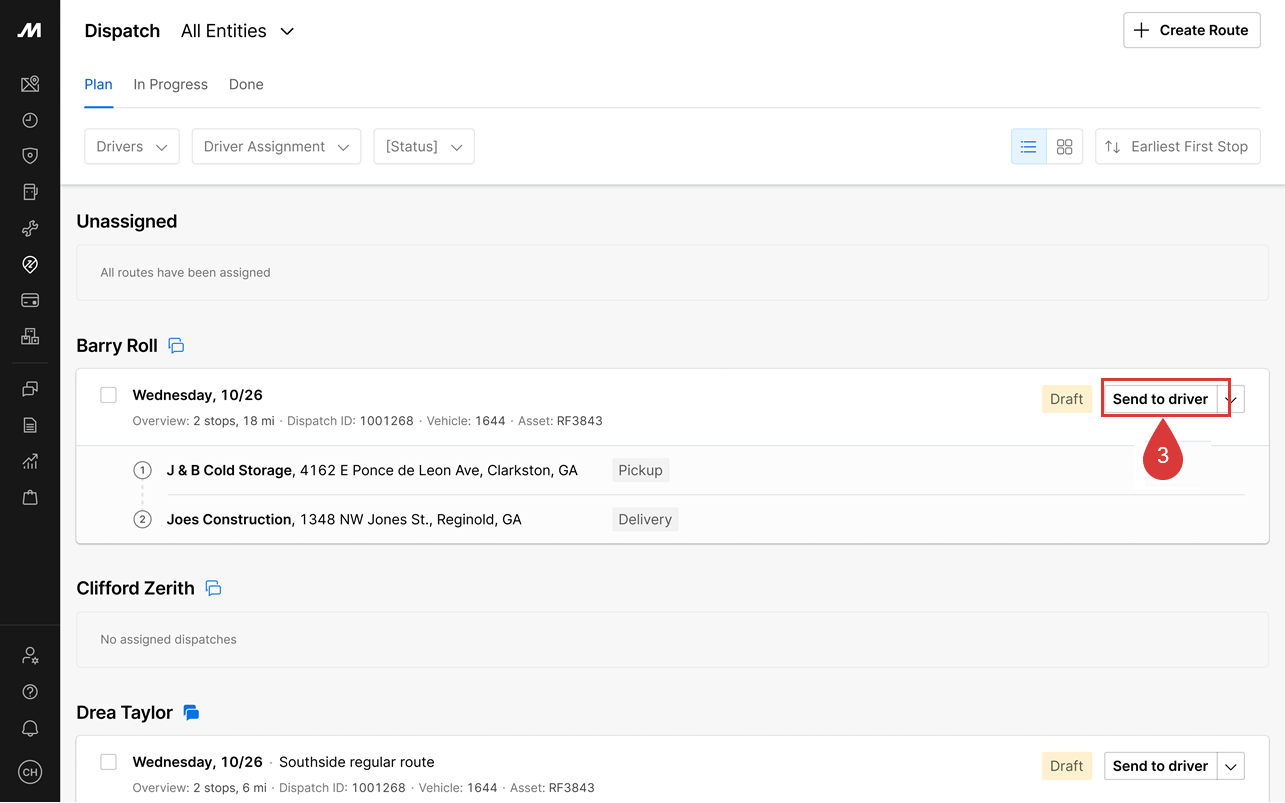1285x803 pixels.
Task: Click the Pickup tag
Action: tap(640, 470)
